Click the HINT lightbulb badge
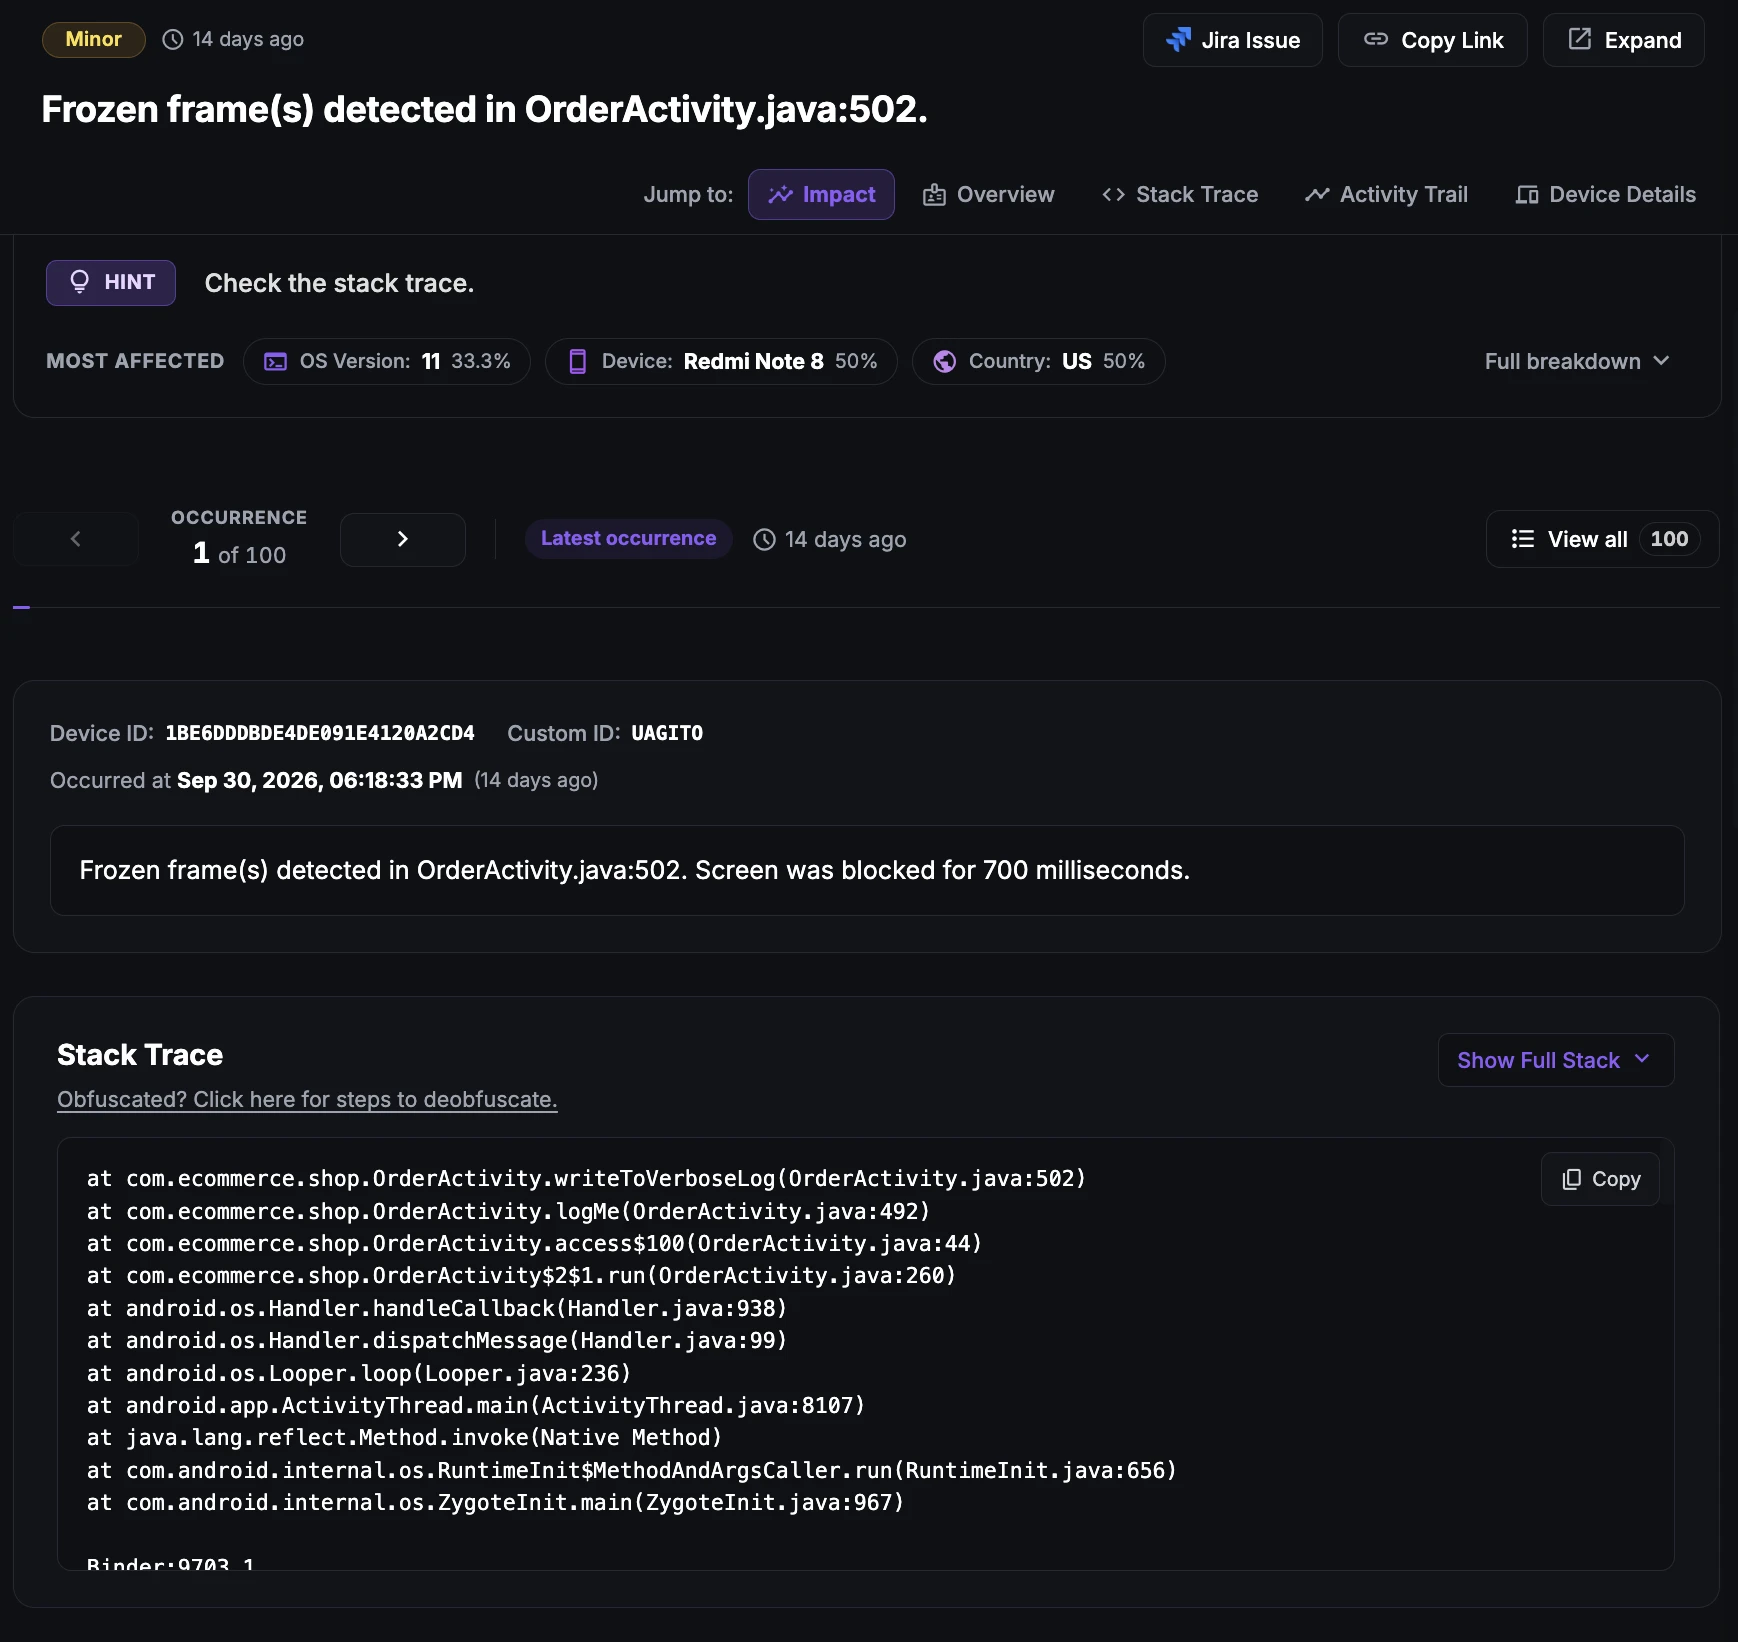 [111, 283]
